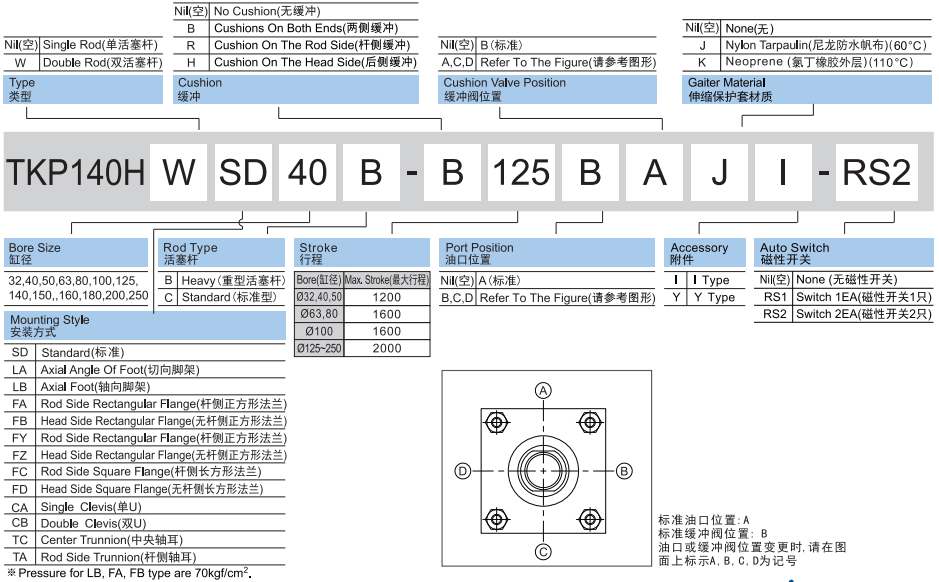Screen dimensions: 939x582
Task: Select the SD mounting code box
Action: click(243, 172)
